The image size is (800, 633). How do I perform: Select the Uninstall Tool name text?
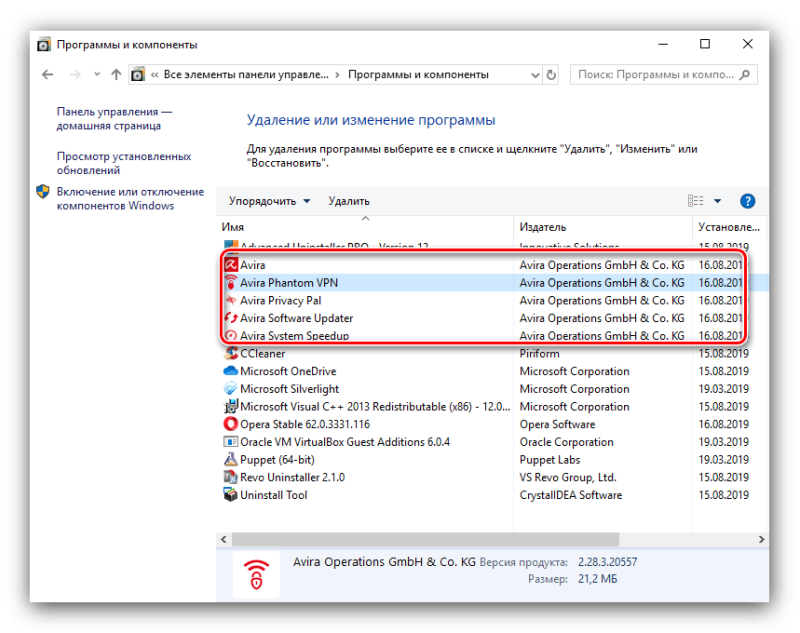click(273, 495)
